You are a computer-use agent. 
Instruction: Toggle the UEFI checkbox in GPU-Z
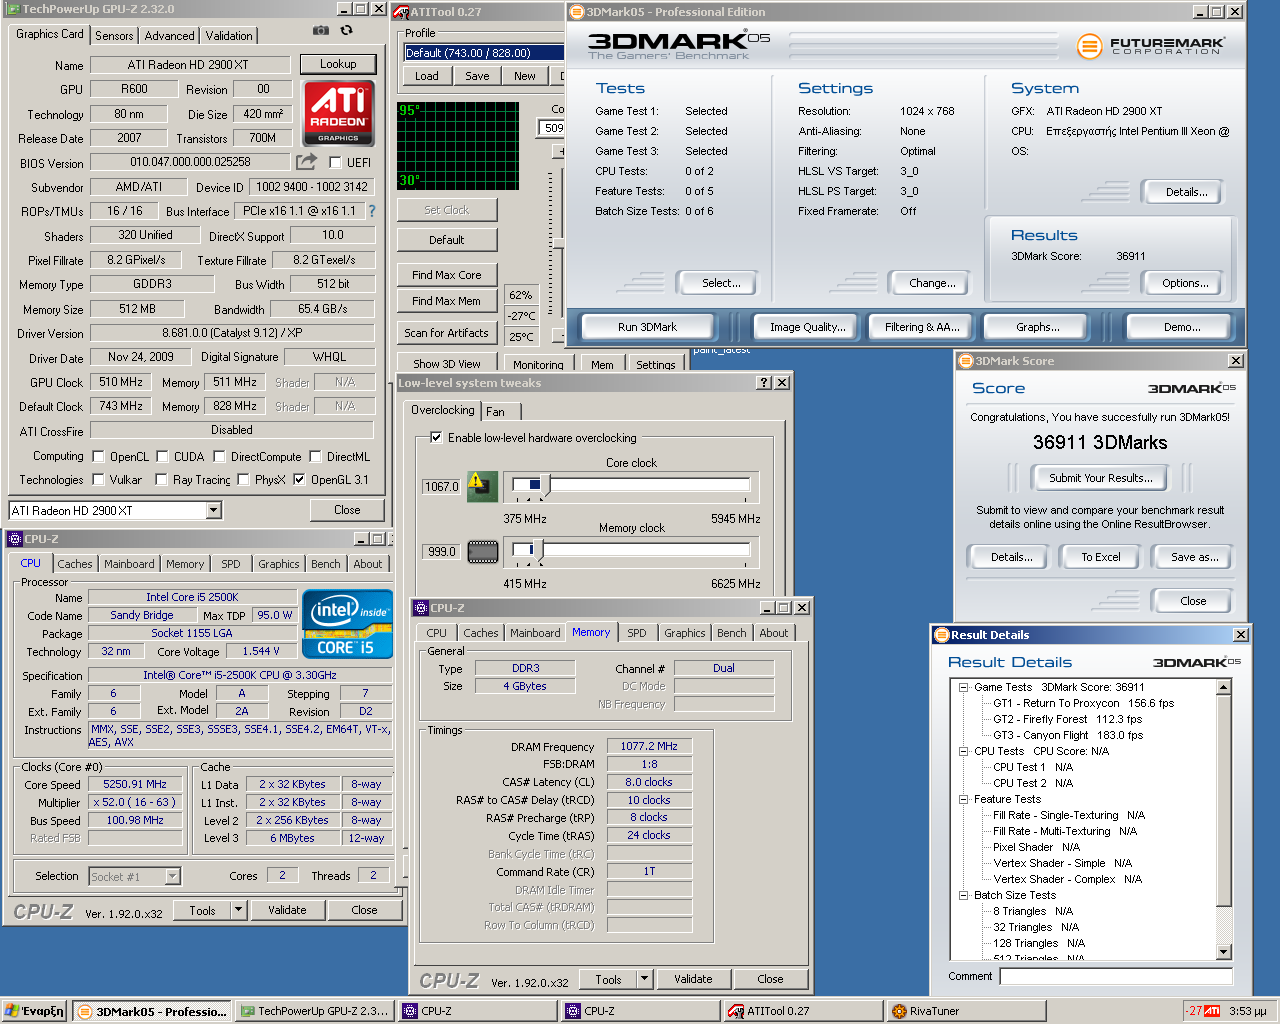(335, 162)
